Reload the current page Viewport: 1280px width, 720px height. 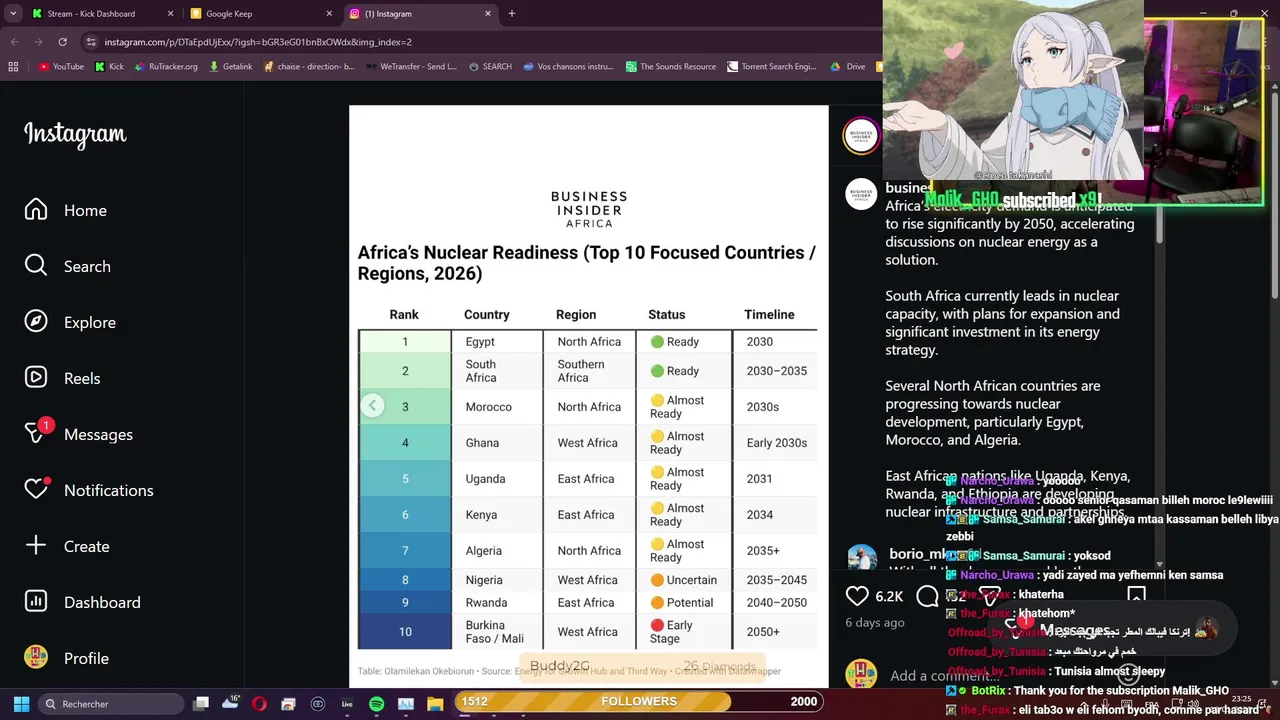[x=62, y=42]
